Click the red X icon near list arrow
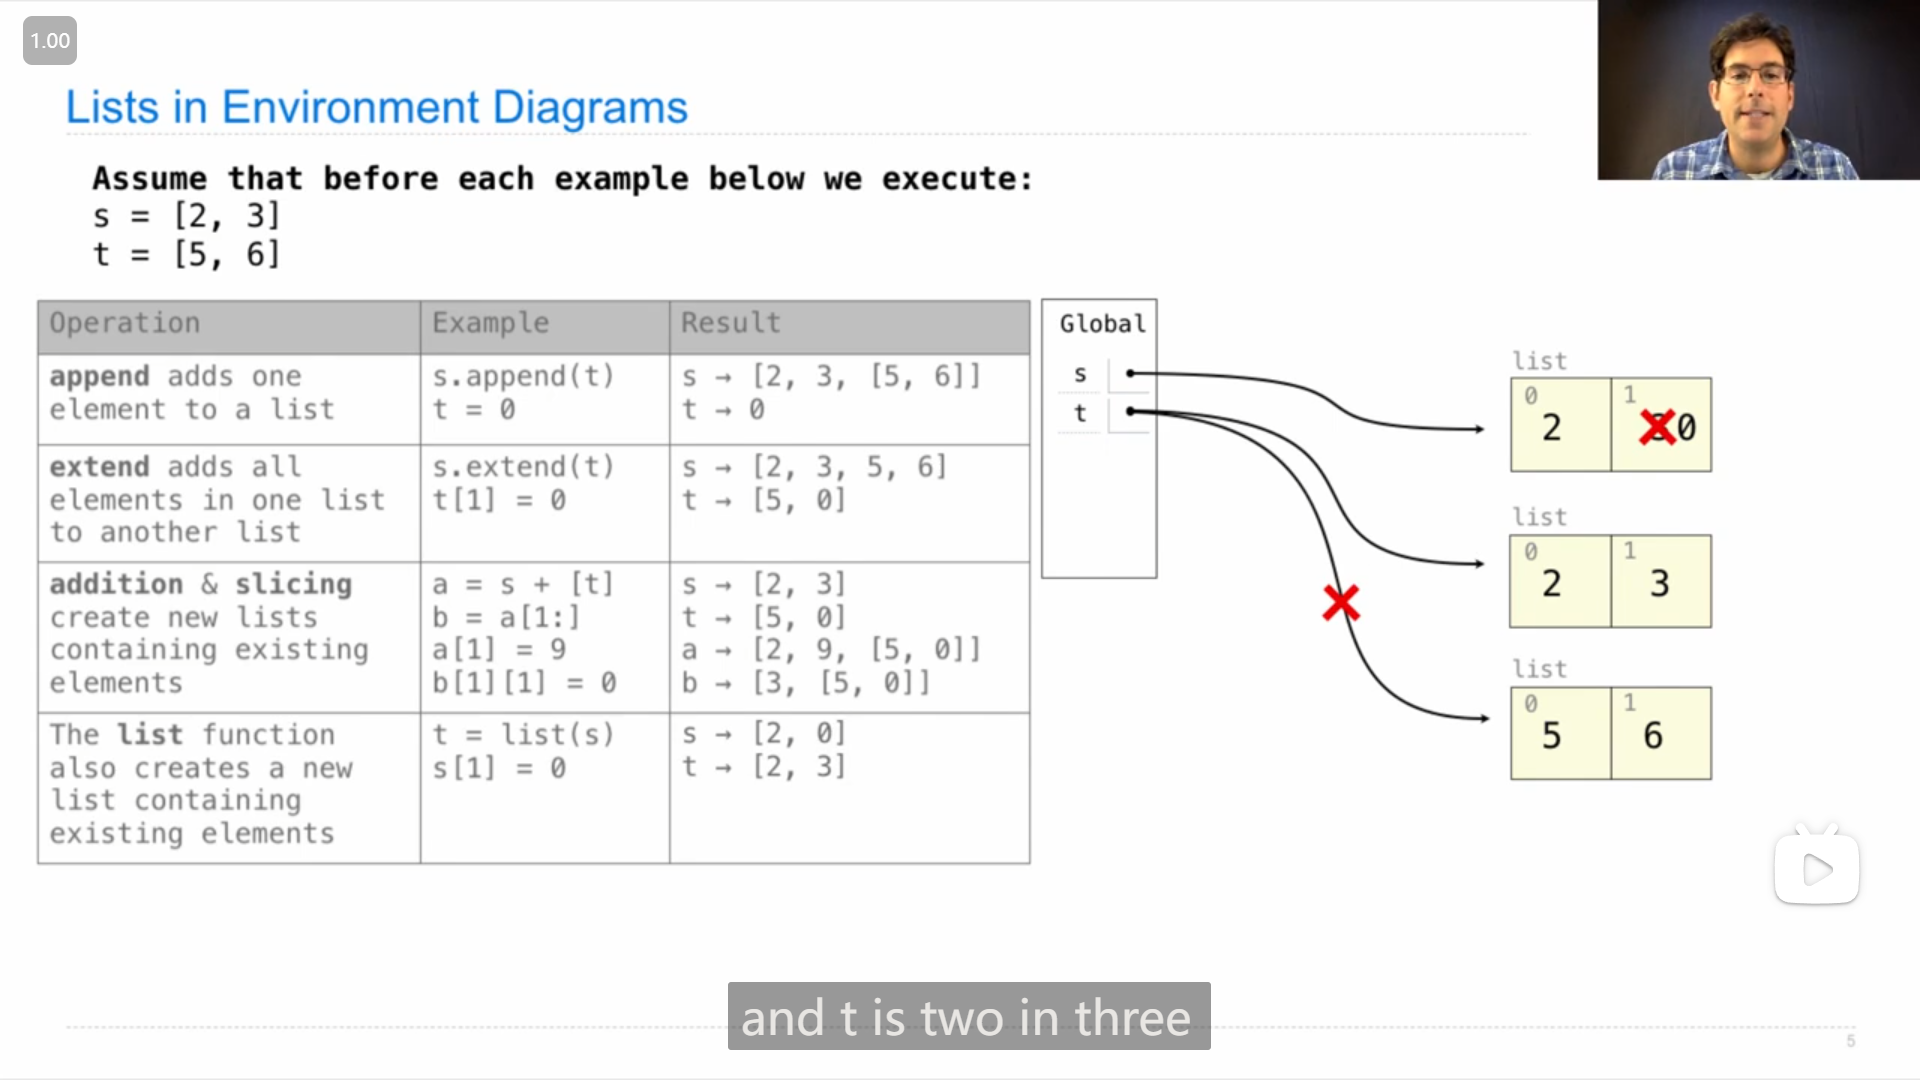Image resolution: width=1920 pixels, height=1080 pixels. tap(1341, 603)
